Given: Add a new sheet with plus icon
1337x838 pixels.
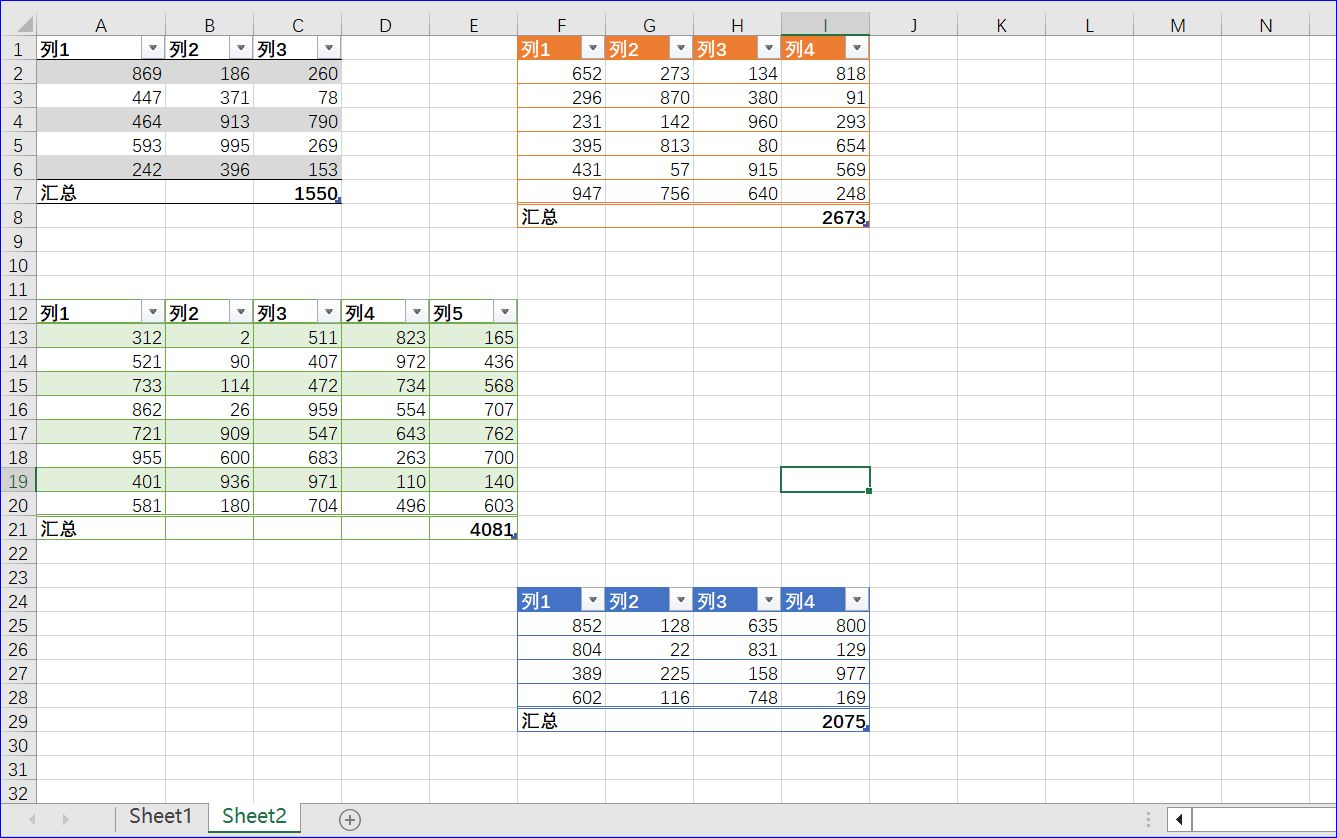Looking at the screenshot, I should [350, 820].
